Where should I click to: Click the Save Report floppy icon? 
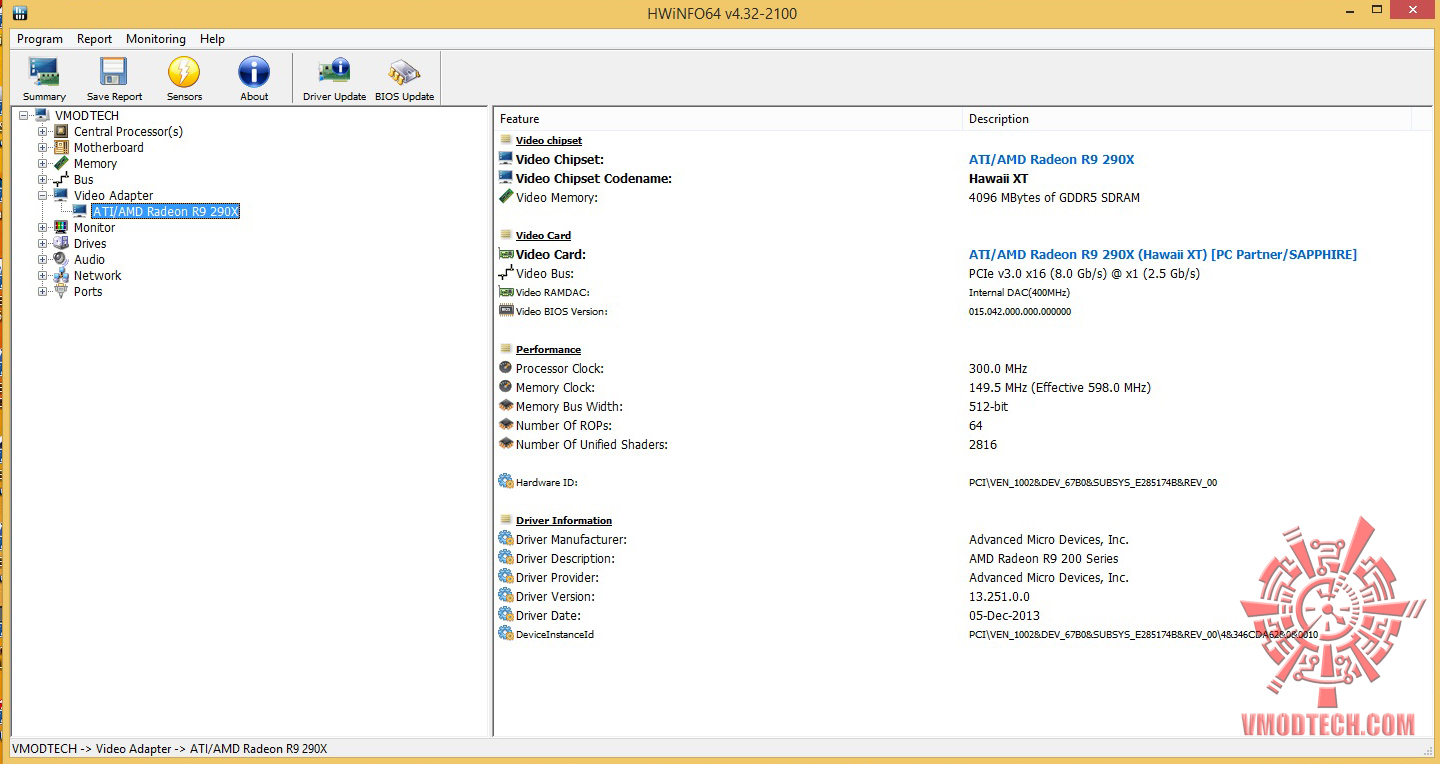coord(114,72)
